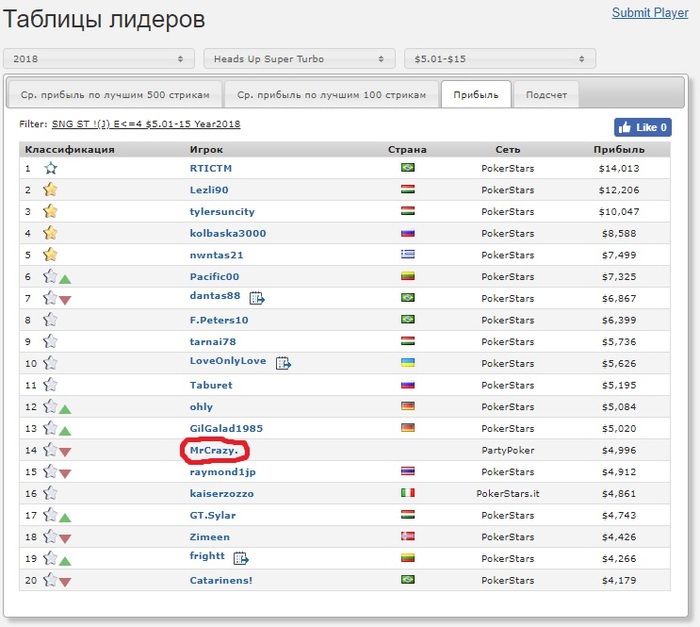Open player kolbaska3000 profile link
The width and height of the screenshot is (700, 627).
point(228,233)
